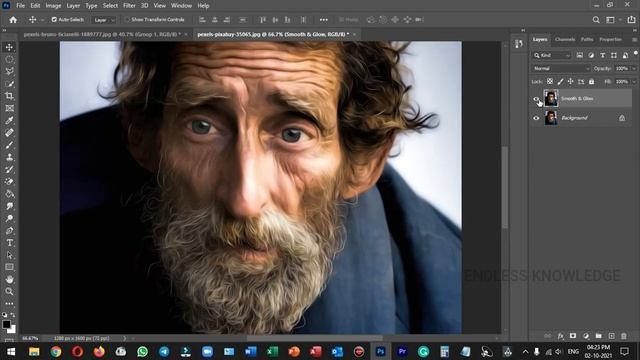Click the foreground color swatch
This screenshot has height=360, width=640.
[6, 324]
